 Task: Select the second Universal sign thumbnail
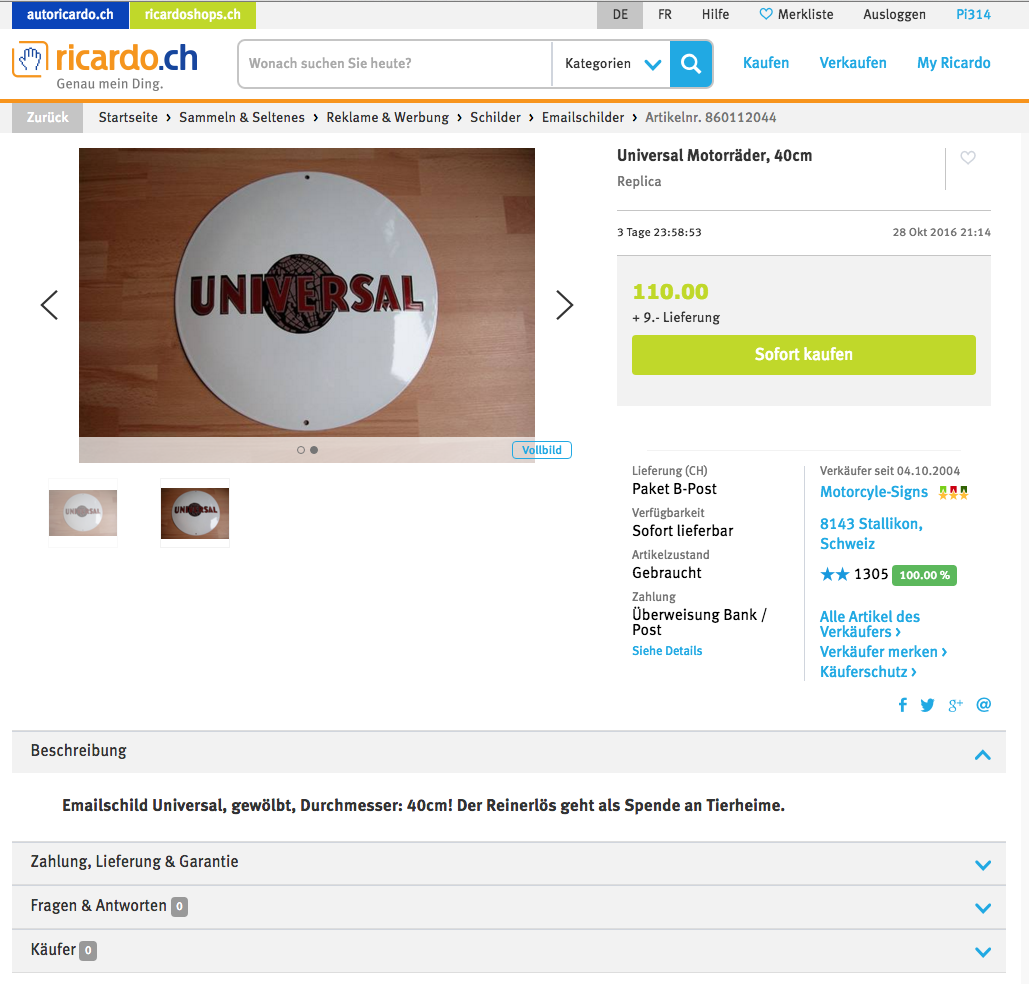pyautogui.click(x=195, y=513)
